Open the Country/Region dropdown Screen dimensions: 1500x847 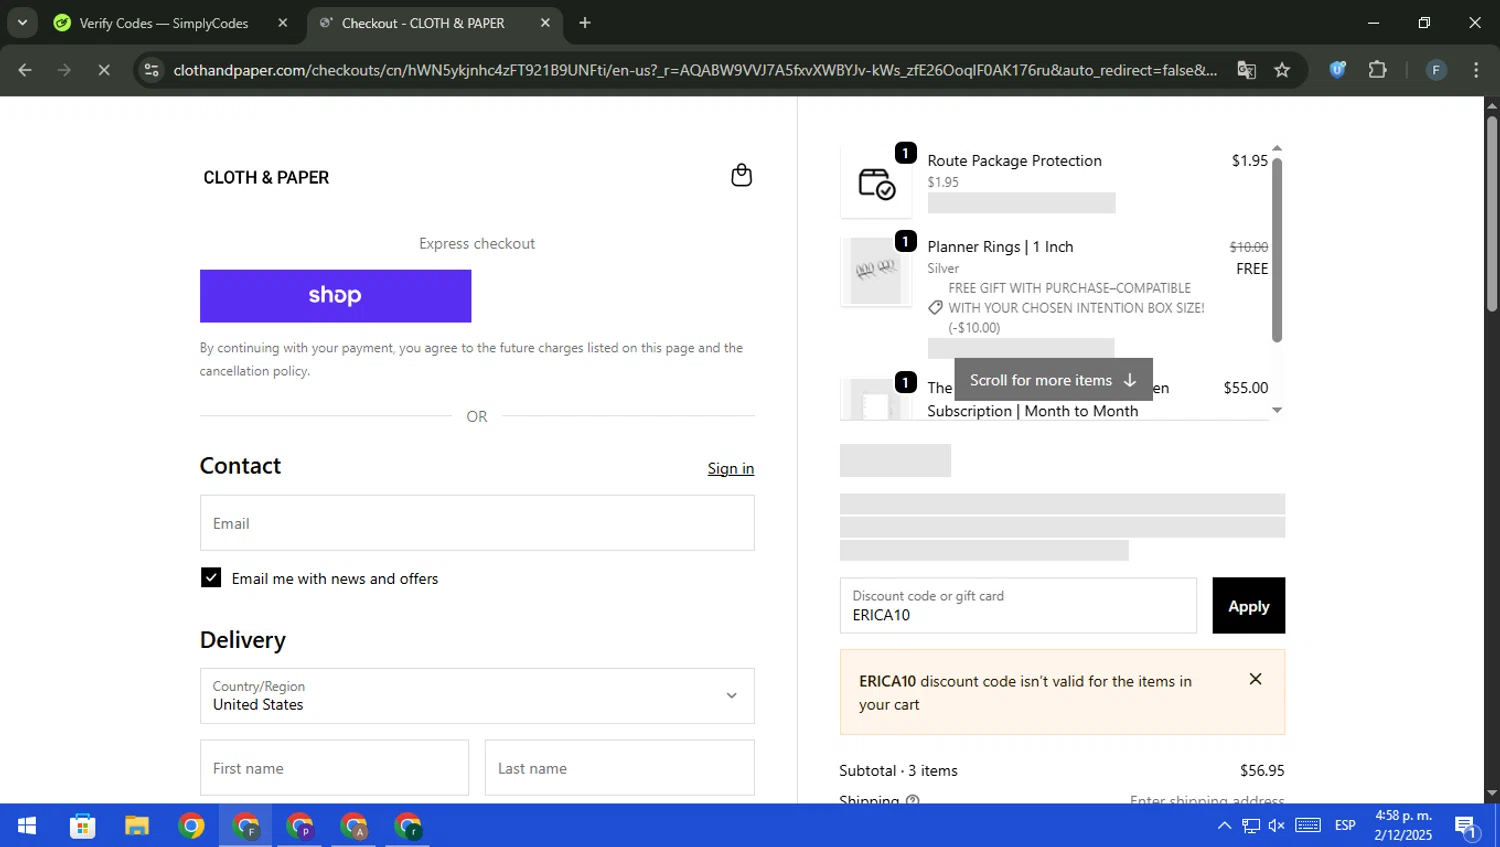click(477, 696)
